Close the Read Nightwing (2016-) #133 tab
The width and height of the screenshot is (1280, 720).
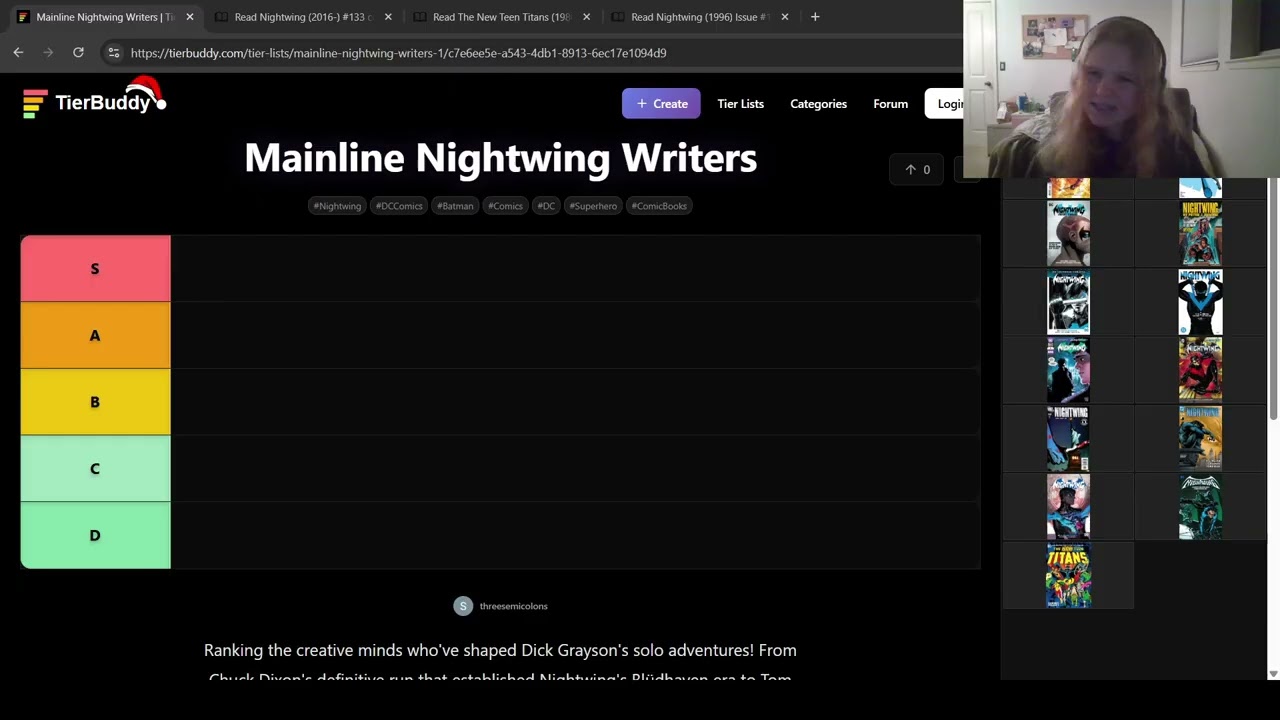coord(388,17)
